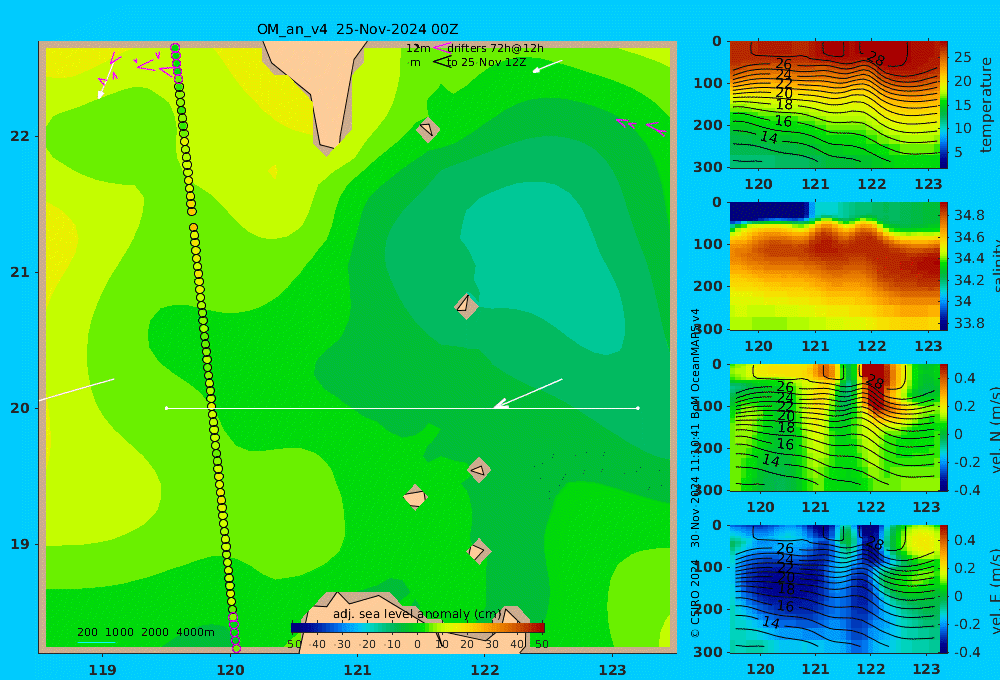This screenshot has height=680, width=1000.
Task: Open the salinity cross-section panel
Action: [834, 266]
